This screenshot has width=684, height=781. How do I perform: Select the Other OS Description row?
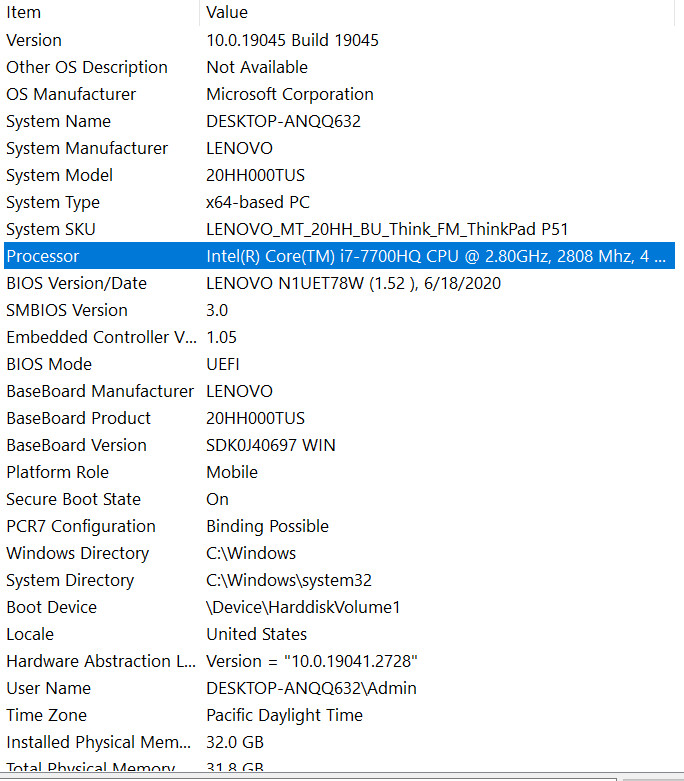point(87,67)
